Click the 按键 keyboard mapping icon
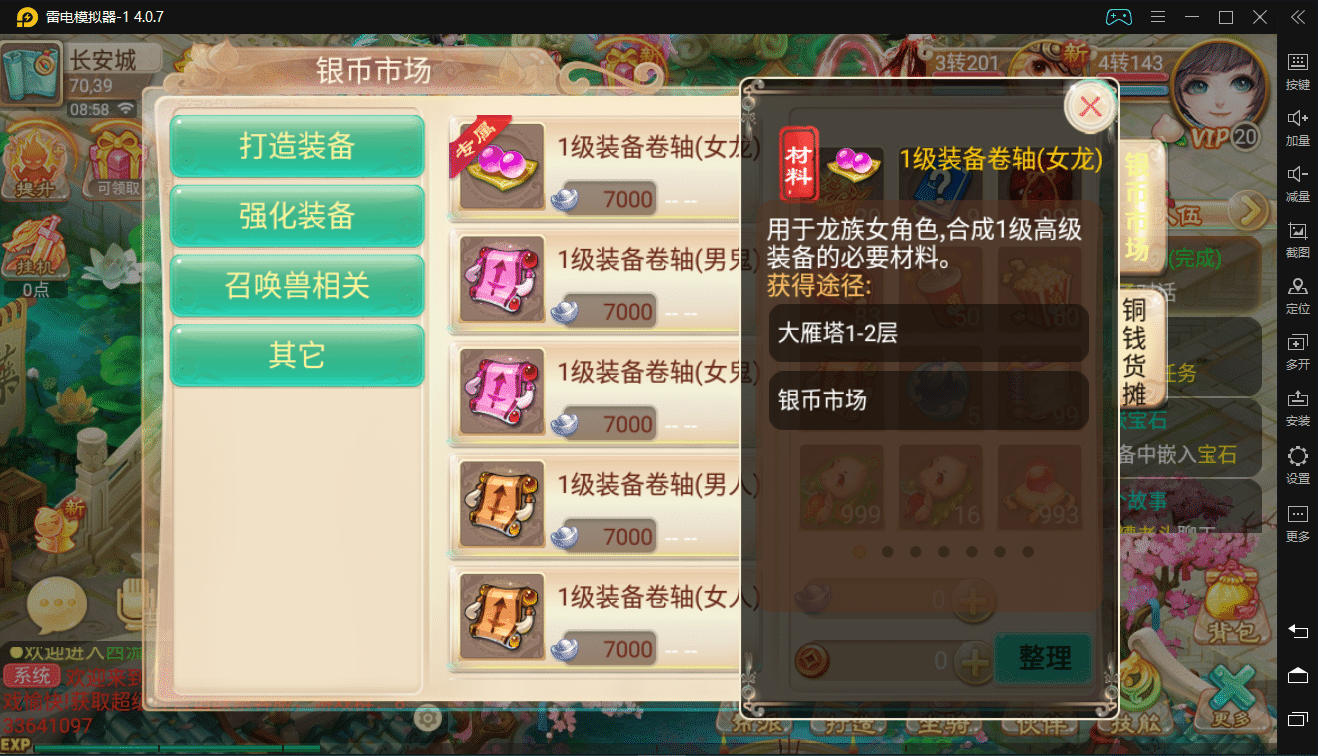1318x756 pixels. [x=1297, y=71]
